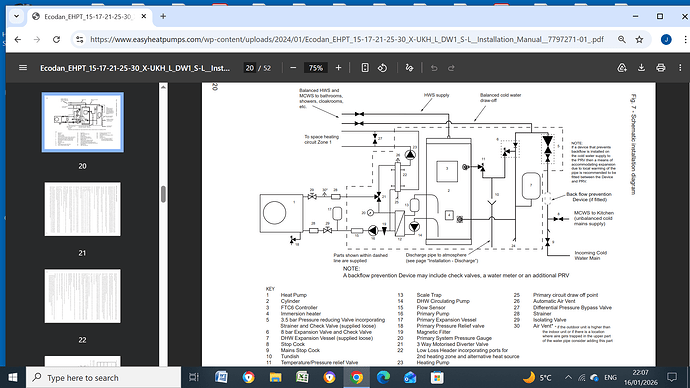Click the thumbnail panel scrollbar handle

[x=163, y=194]
